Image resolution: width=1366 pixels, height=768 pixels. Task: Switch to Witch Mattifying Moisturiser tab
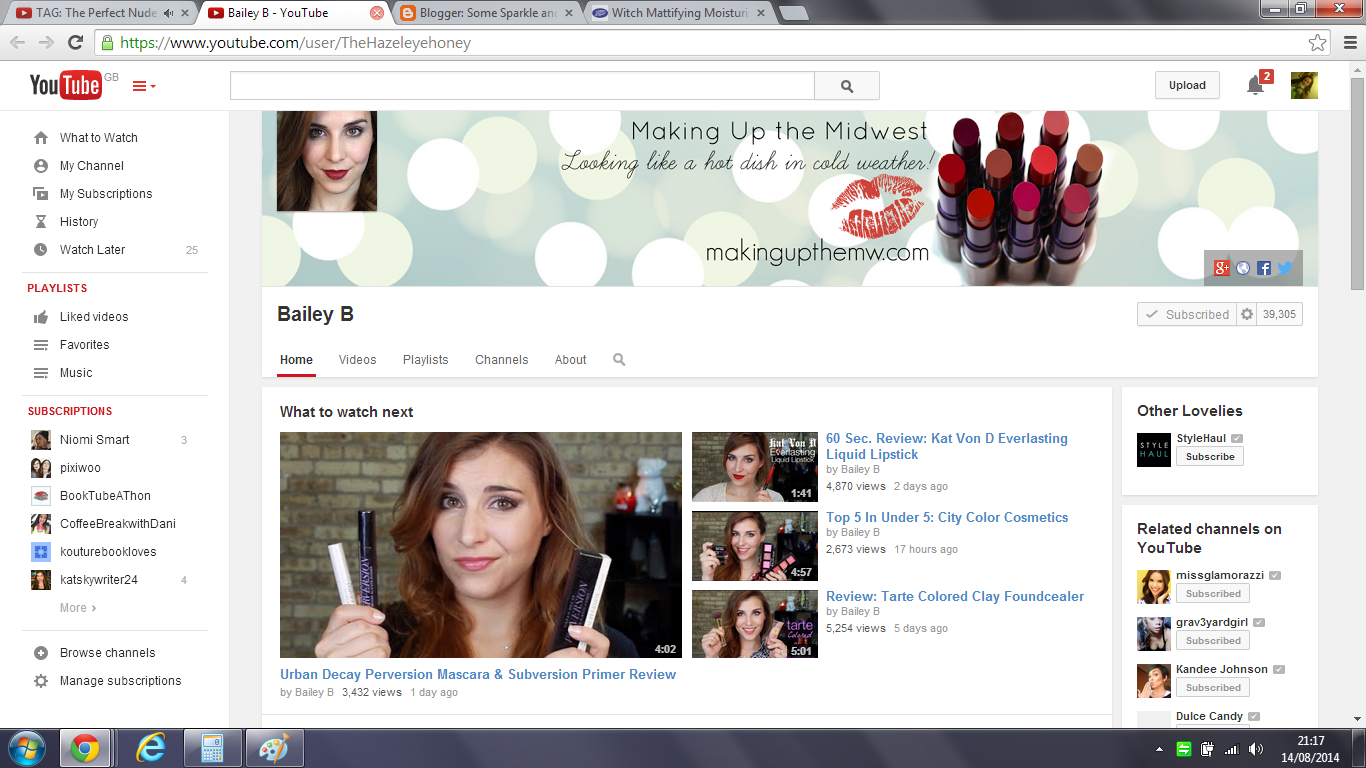(680, 13)
